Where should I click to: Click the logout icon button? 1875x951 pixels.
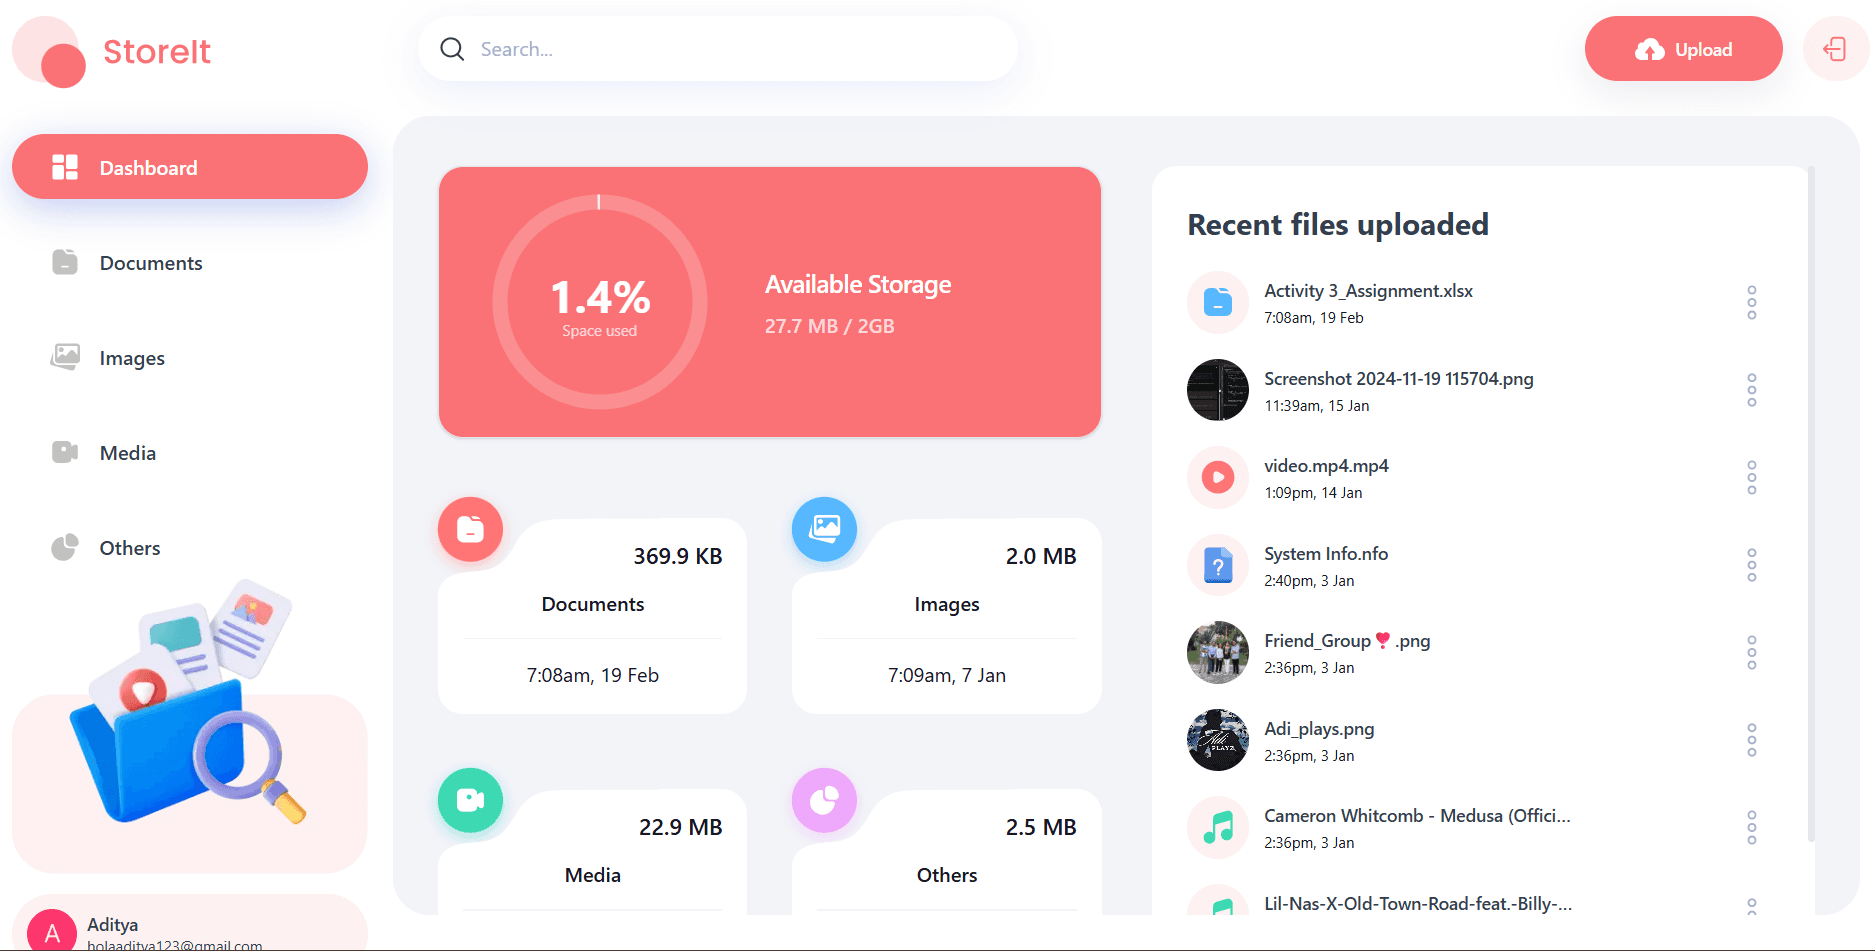tap(1834, 49)
